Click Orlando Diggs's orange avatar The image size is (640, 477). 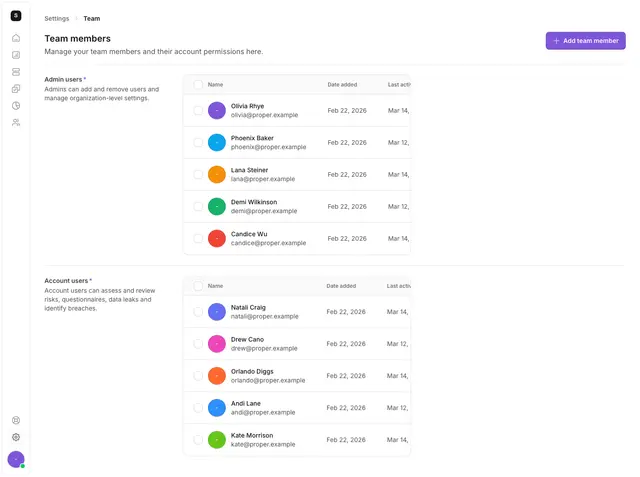coord(217,376)
